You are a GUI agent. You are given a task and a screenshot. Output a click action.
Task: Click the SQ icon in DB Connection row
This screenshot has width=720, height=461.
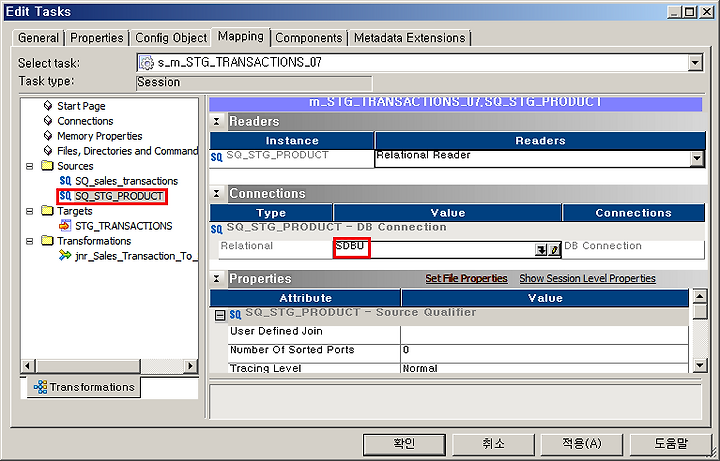click(x=217, y=229)
